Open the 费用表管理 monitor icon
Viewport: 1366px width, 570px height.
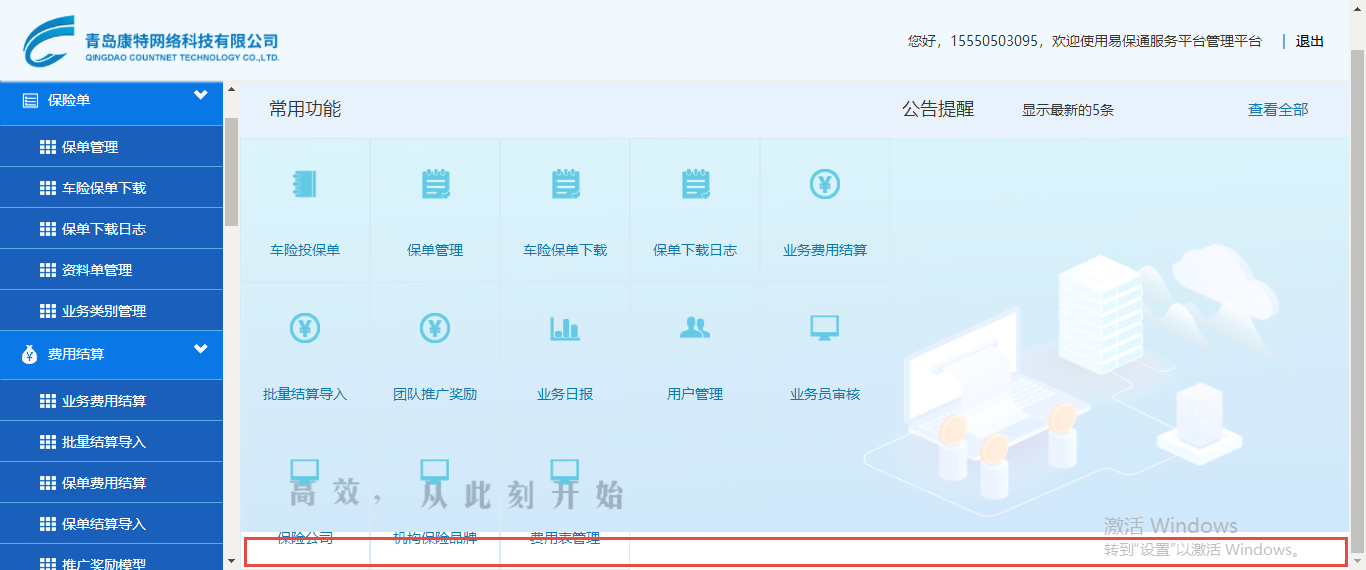point(565,471)
